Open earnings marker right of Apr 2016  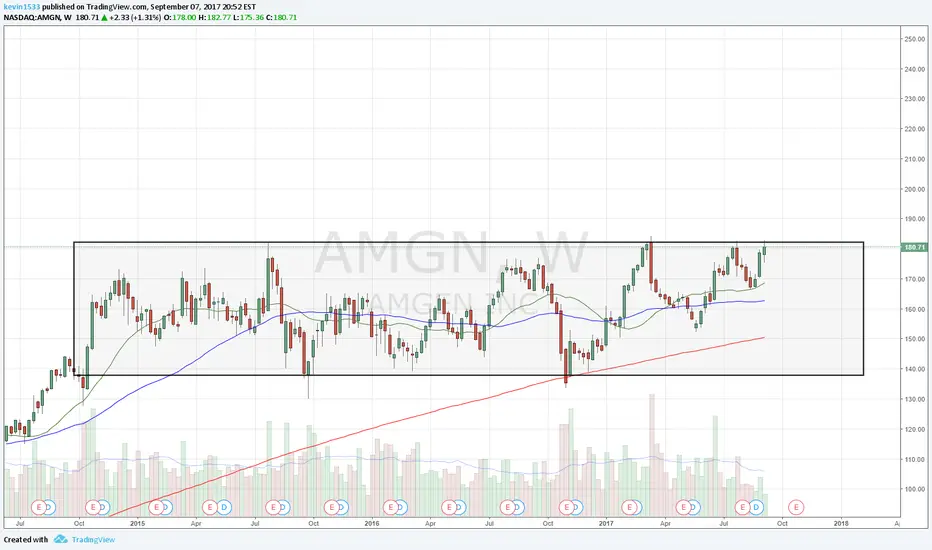[449, 507]
